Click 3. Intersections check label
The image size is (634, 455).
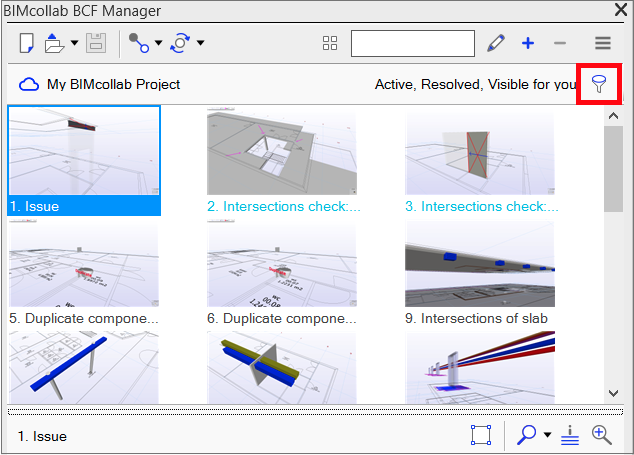482,206
